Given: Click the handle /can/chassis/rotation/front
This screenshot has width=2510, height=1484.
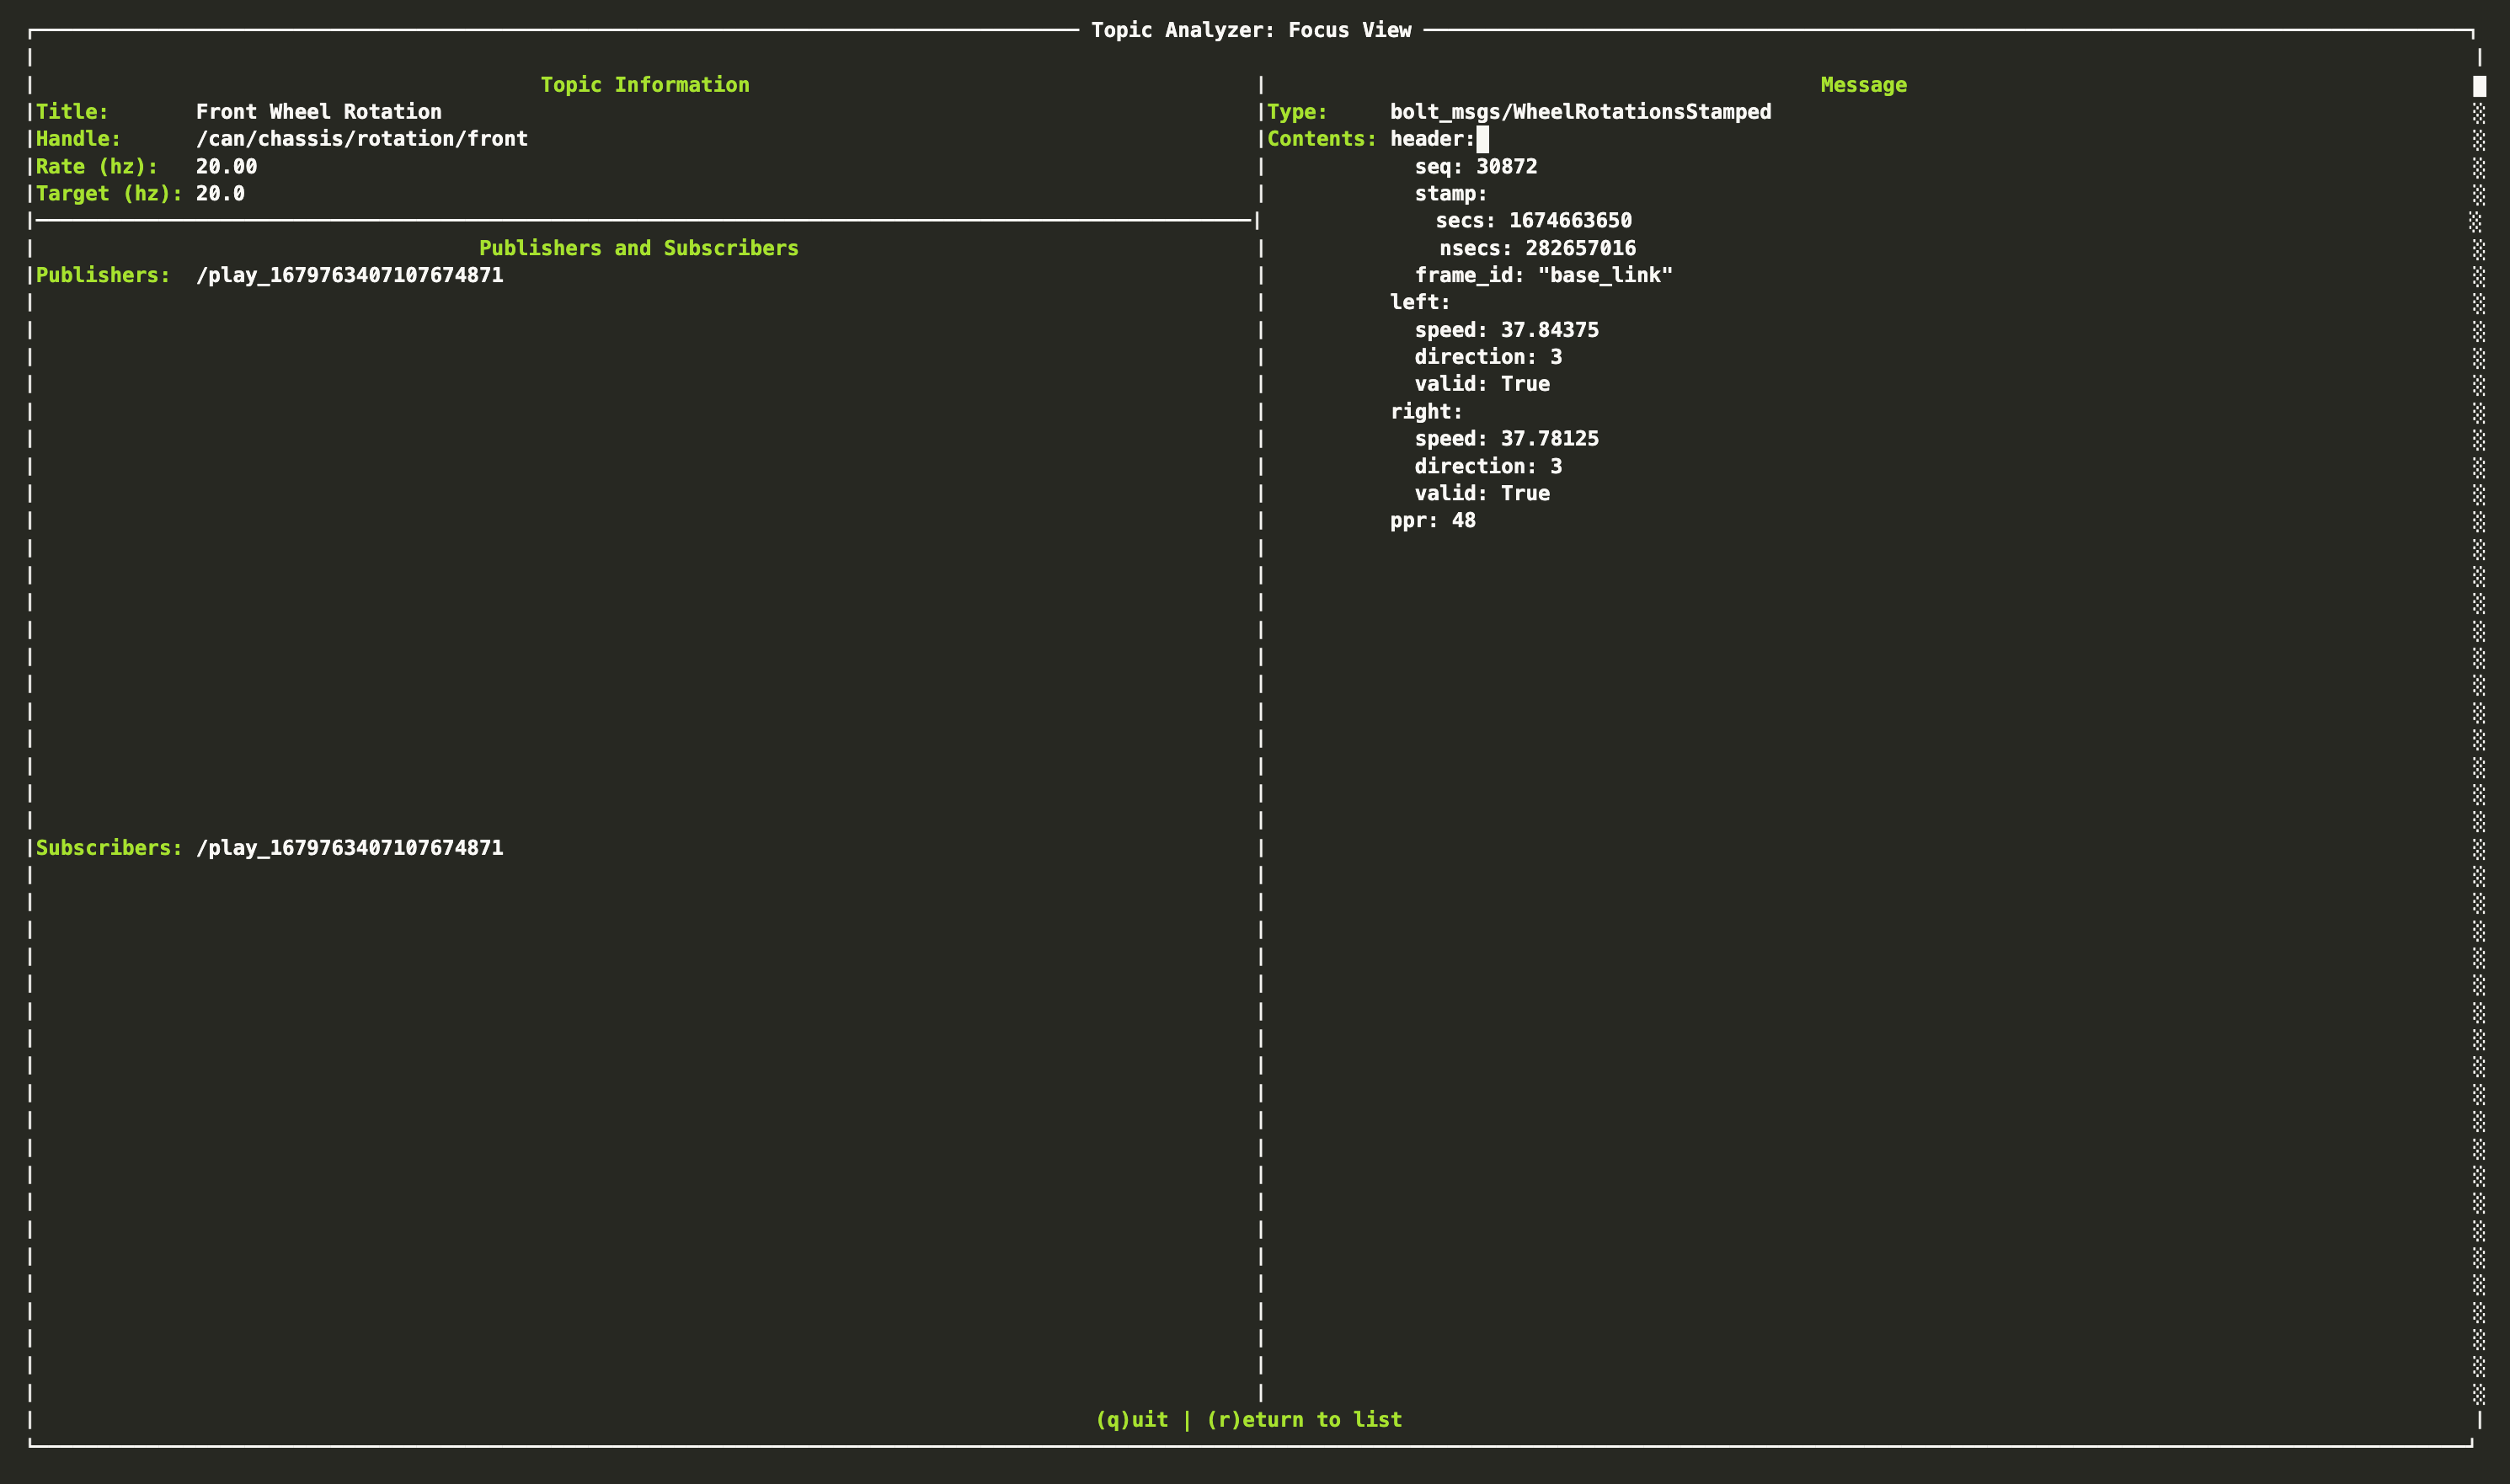Looking at the screenshot, I should (362, 139).
